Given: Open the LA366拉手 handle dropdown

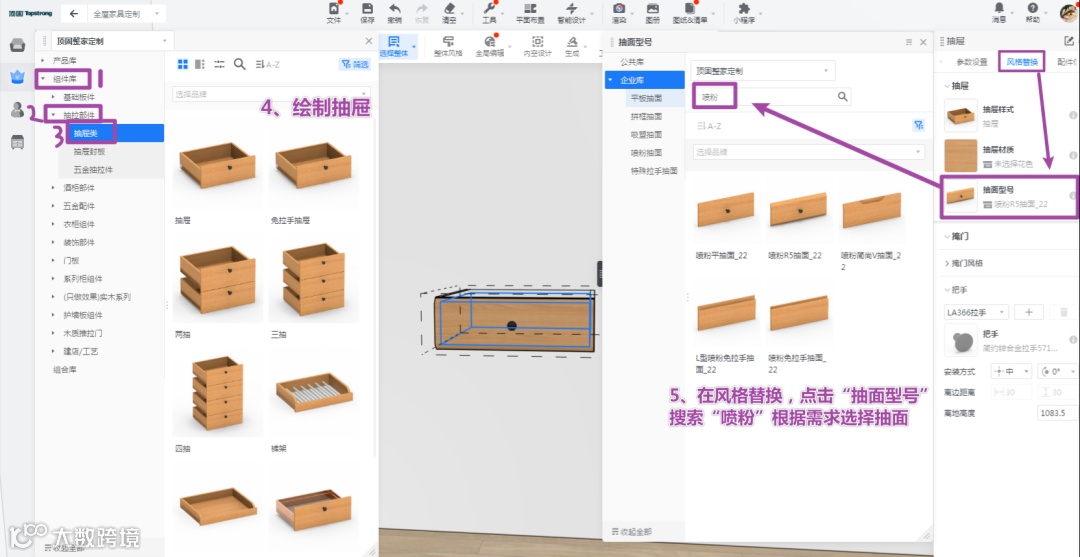Looking at the screenshot, I should (977, 313).
